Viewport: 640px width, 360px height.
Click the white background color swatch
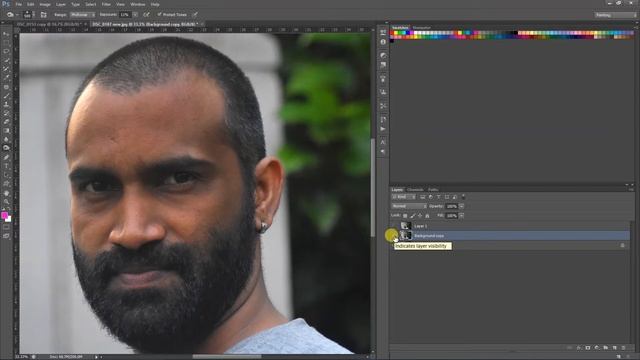[9, 220]
